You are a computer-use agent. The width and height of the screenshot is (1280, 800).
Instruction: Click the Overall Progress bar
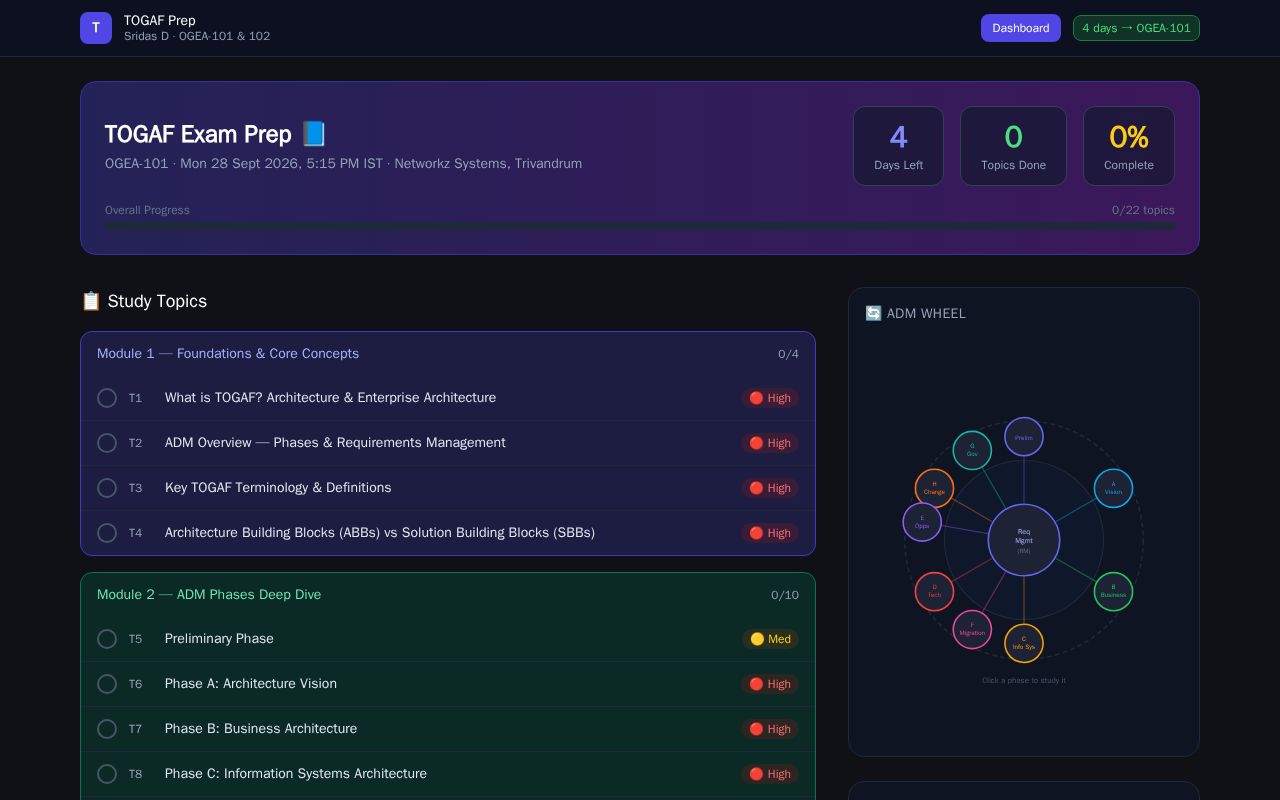pos(640,226)
